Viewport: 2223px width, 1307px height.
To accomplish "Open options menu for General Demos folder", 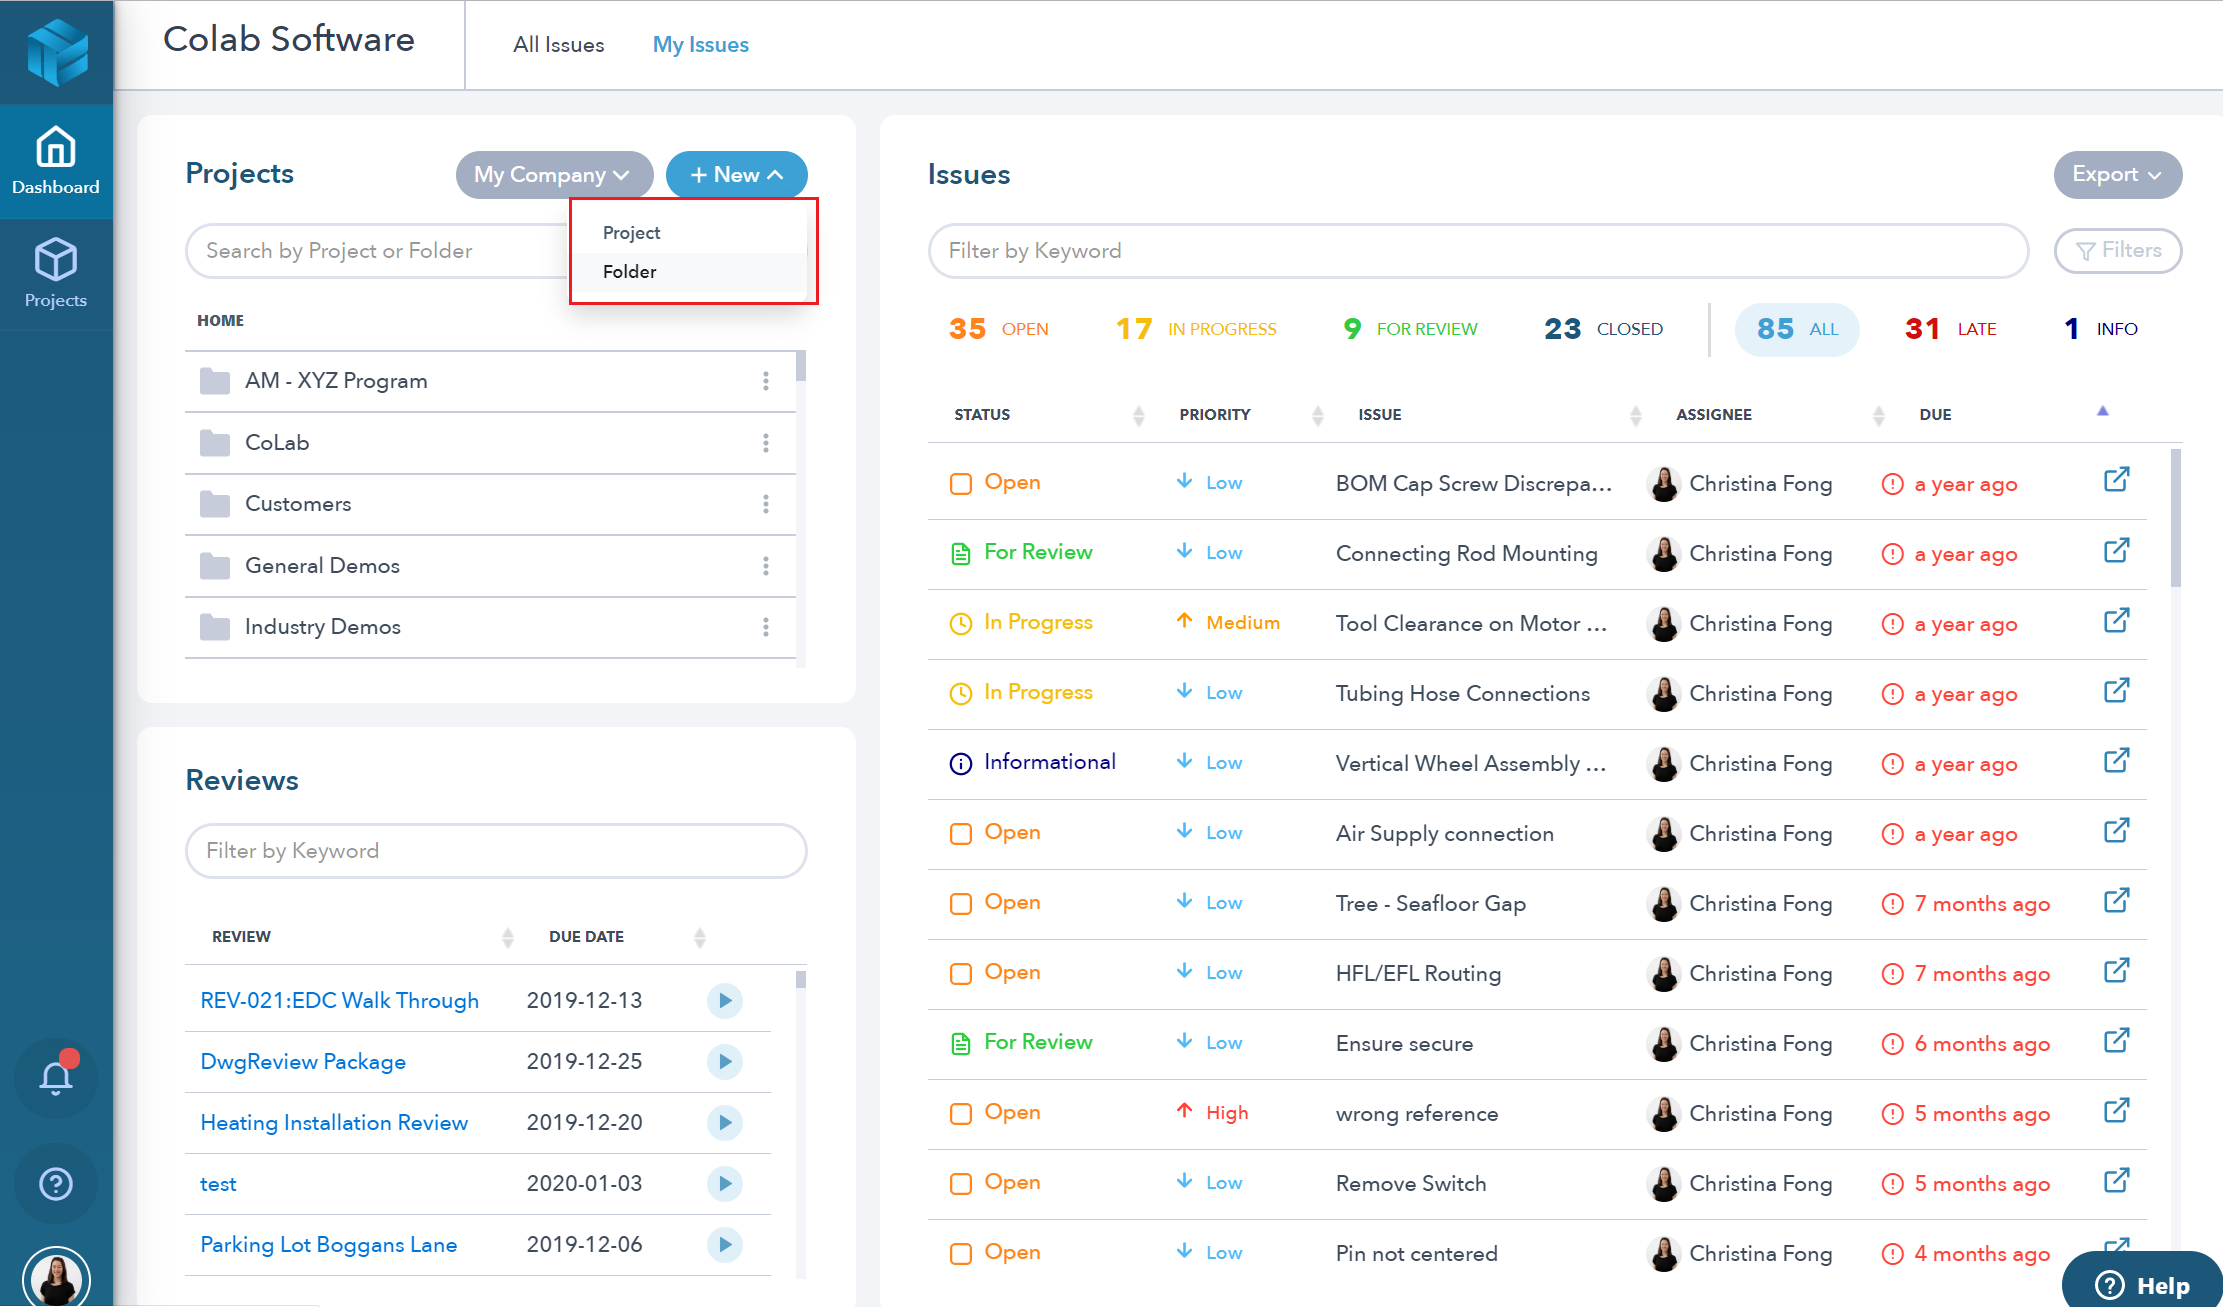I will coord(766,566).
